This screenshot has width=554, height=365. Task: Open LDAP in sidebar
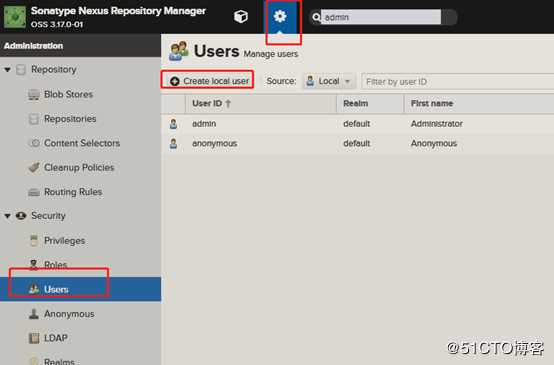(x=55, y=338)
